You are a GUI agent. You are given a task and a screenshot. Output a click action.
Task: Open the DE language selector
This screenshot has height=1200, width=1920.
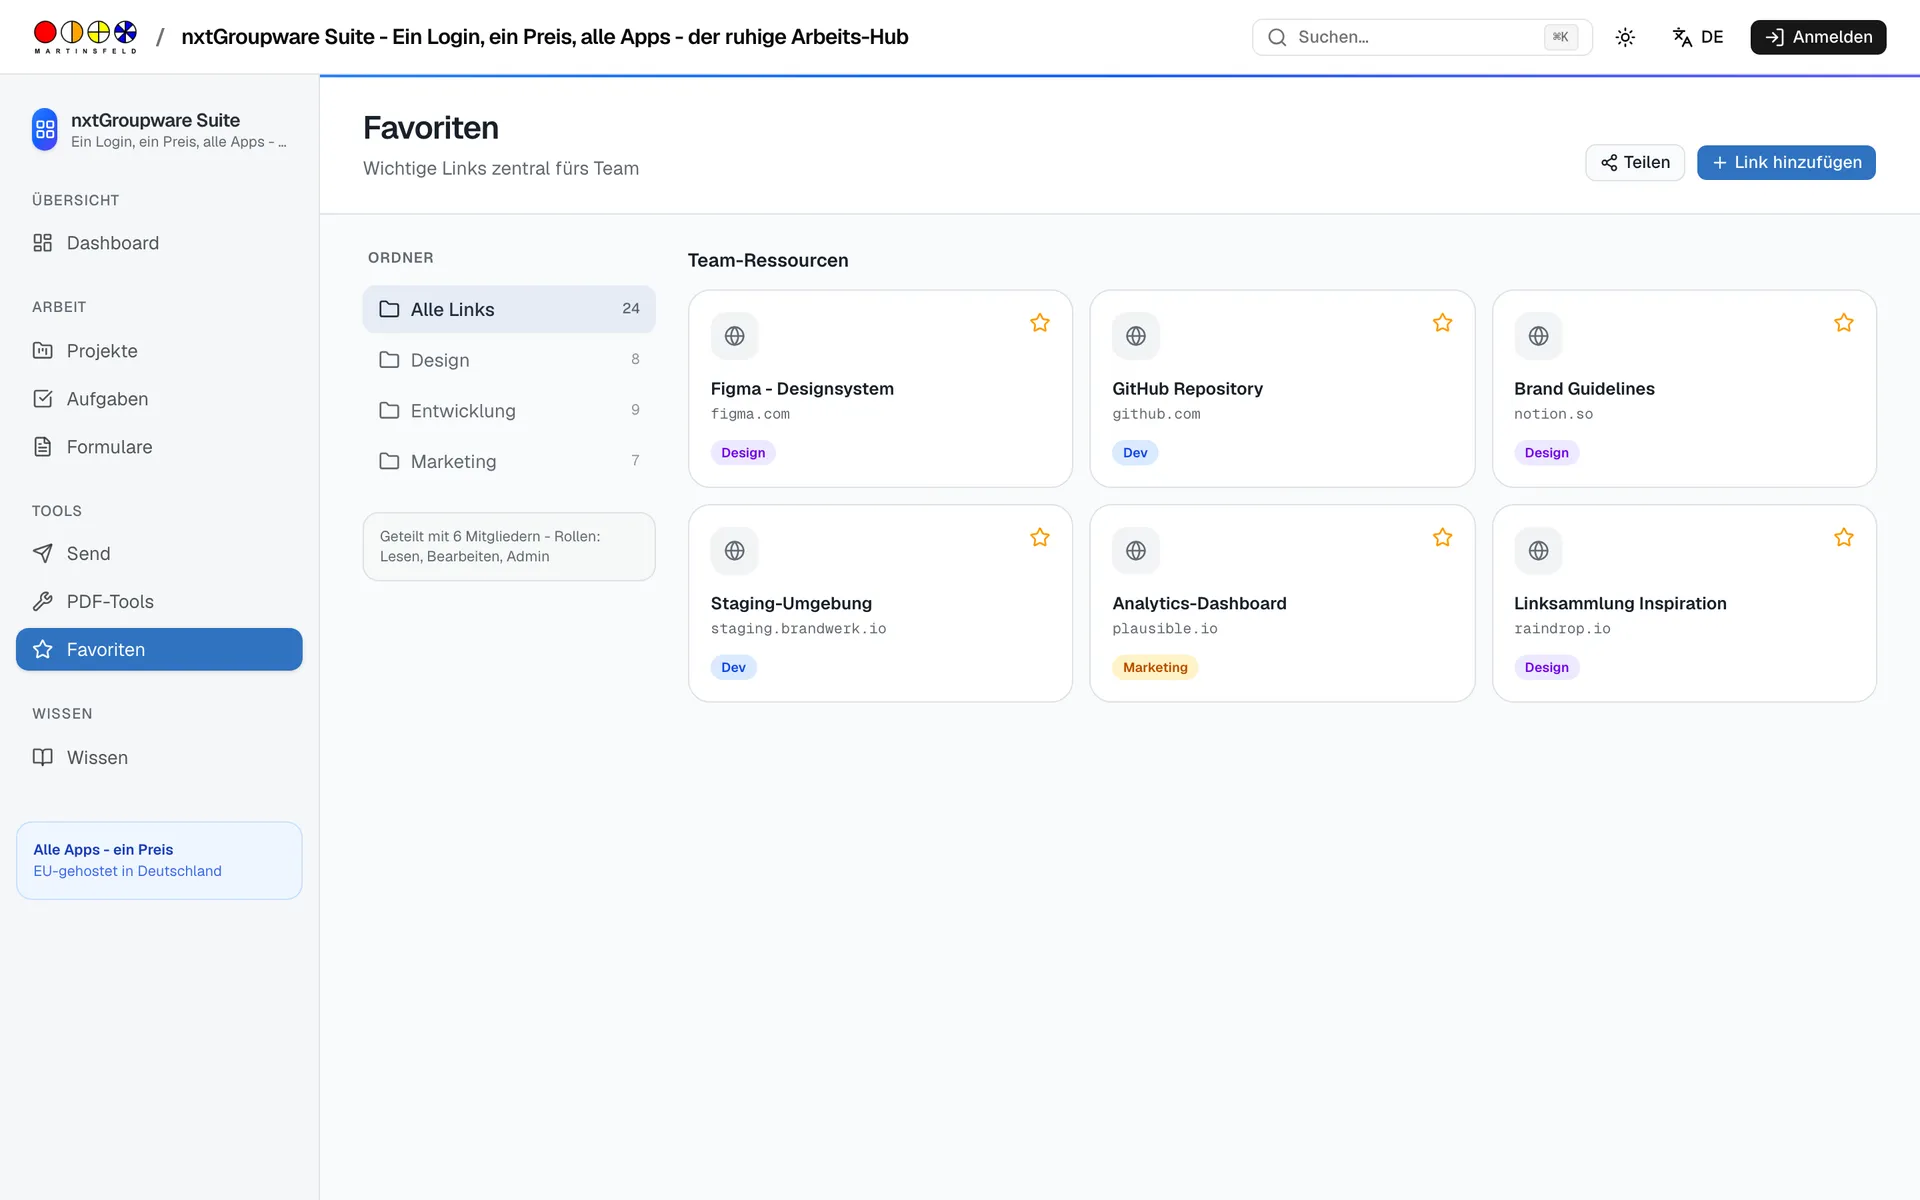tap(1698, 37)
